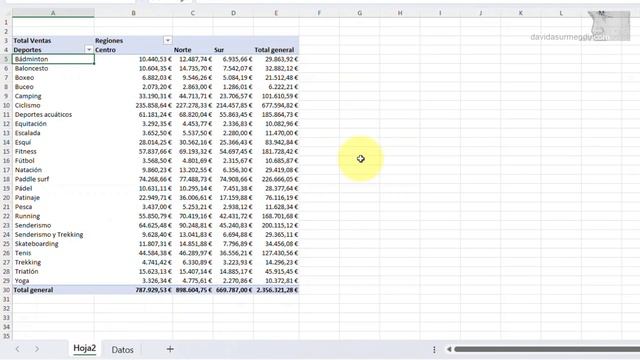Select the Senderismo y Trekking cell
Image resolution: width=640 pixels, height=360 pixels.
coord(53,234)
